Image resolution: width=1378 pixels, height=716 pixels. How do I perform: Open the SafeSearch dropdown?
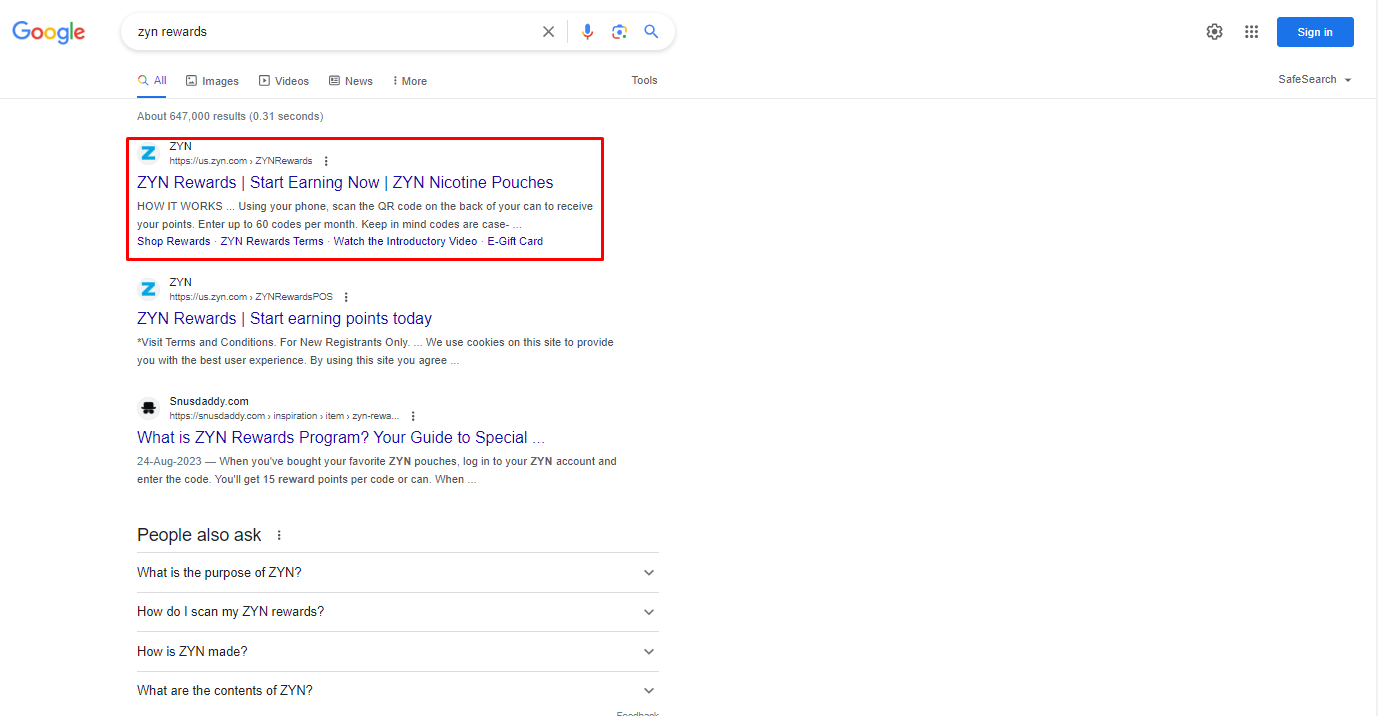(x=1314, y=80)
